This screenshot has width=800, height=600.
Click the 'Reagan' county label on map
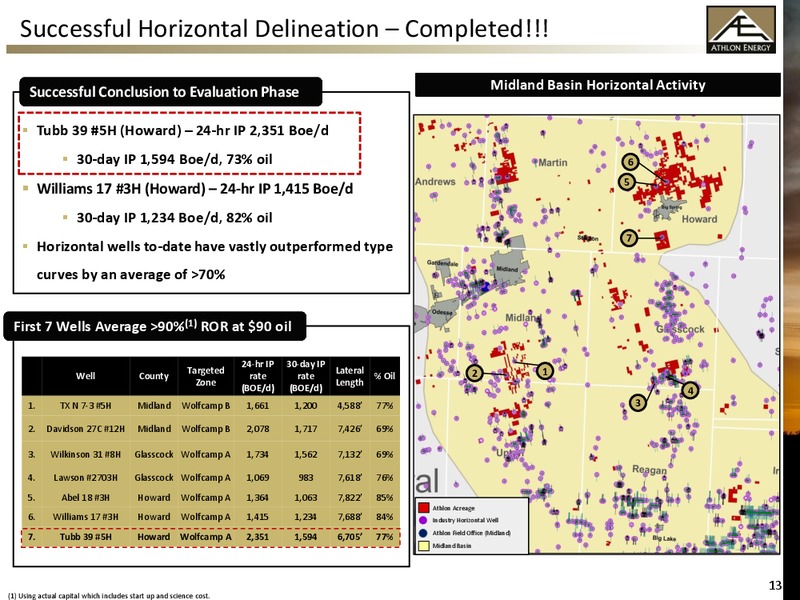tap(649, 469)
